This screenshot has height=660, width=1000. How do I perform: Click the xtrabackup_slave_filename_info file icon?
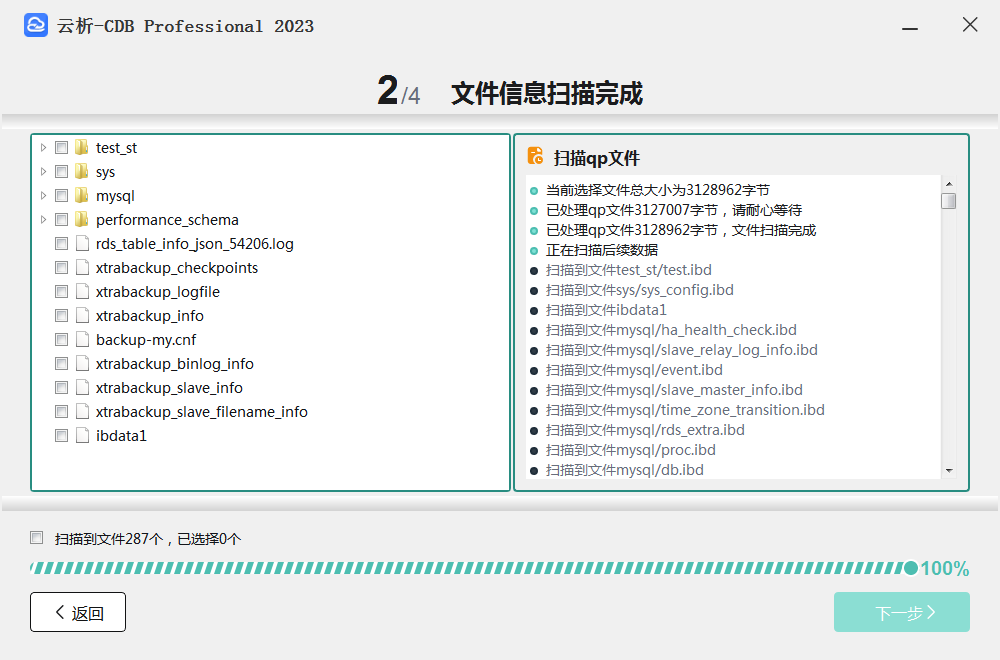82,411
